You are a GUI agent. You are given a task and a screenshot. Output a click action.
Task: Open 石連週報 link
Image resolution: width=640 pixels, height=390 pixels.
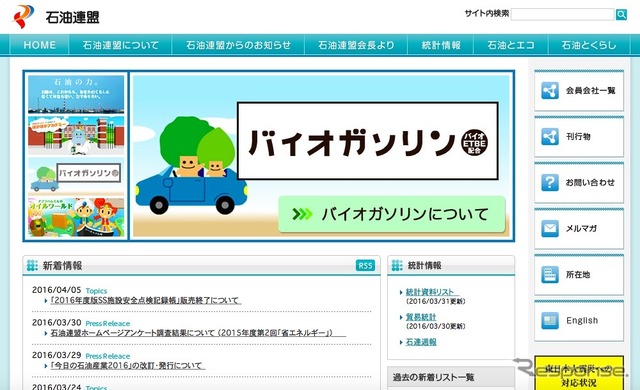tap(421, 342)
